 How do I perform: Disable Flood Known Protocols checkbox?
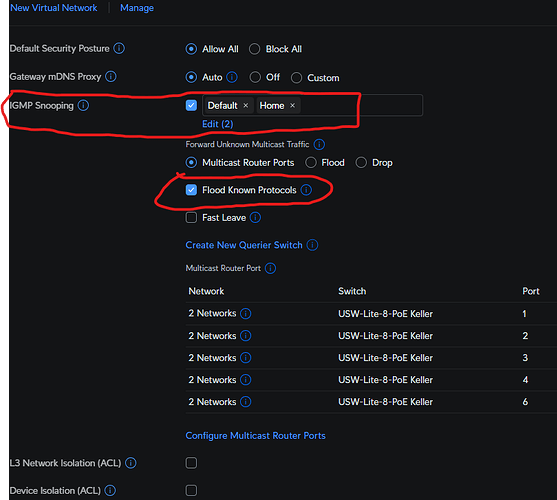click(191, 190)
